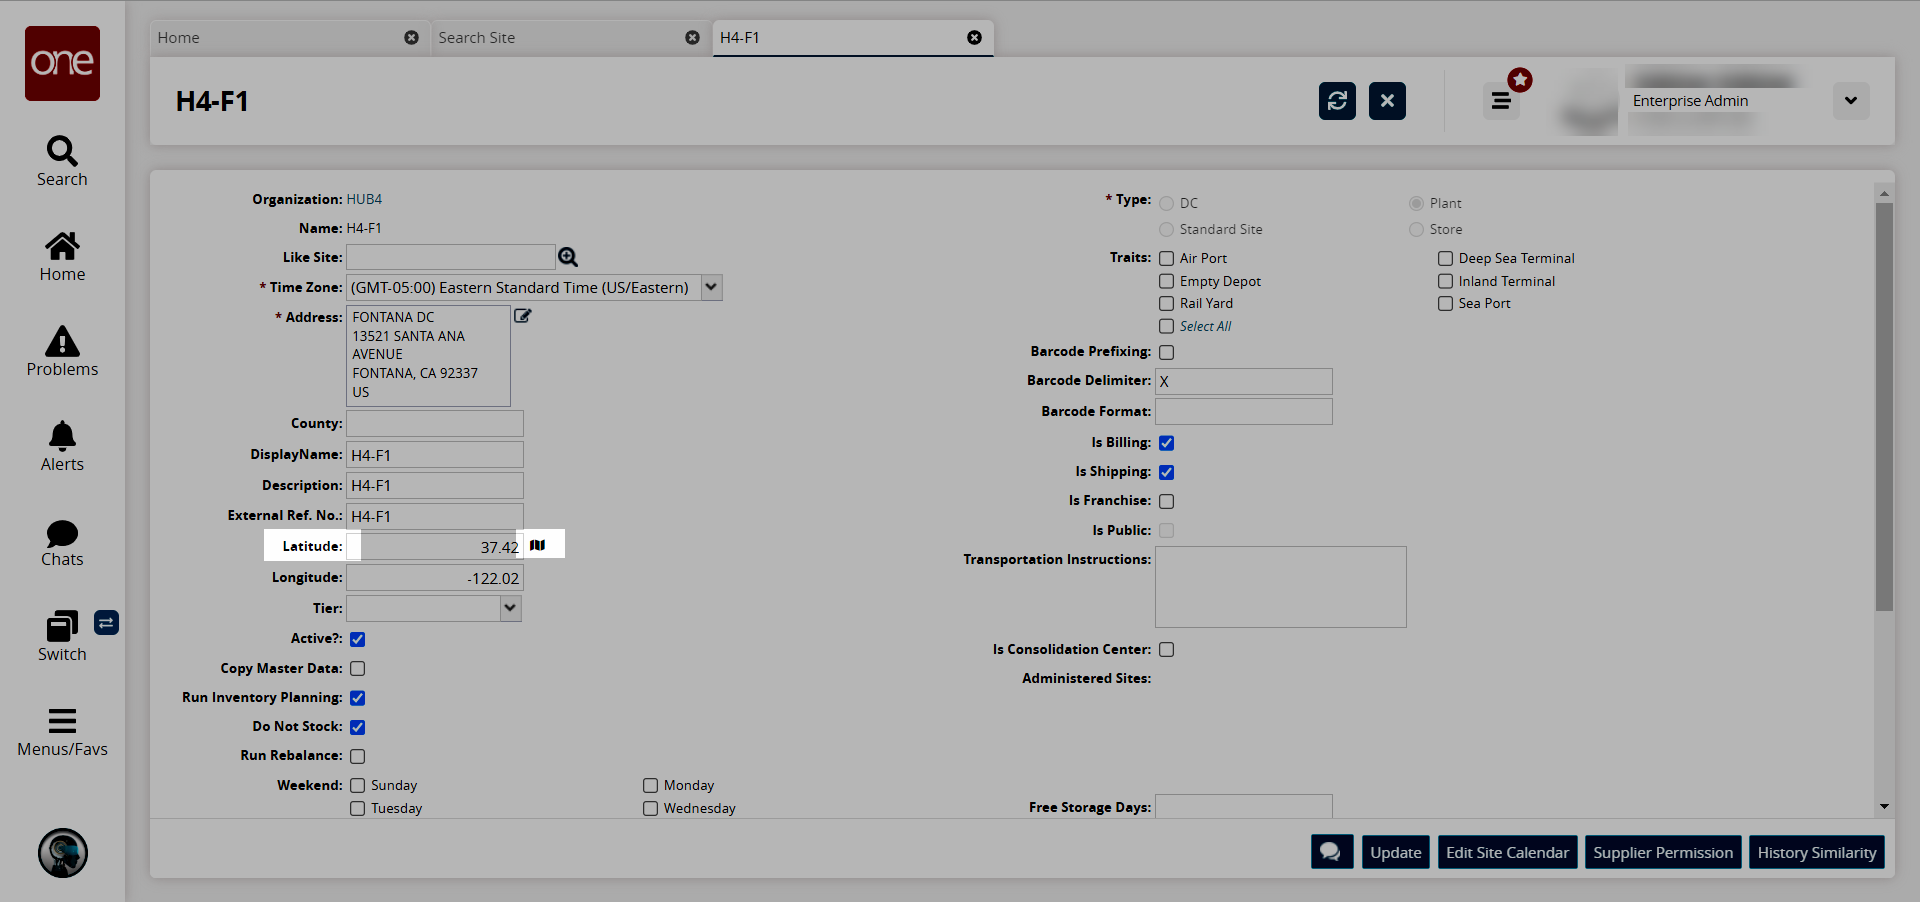The width and height of the screenshot is (1920, 902).
Task: Check the Is Franchise checkbox
Action: click(x=1166, y=501)
